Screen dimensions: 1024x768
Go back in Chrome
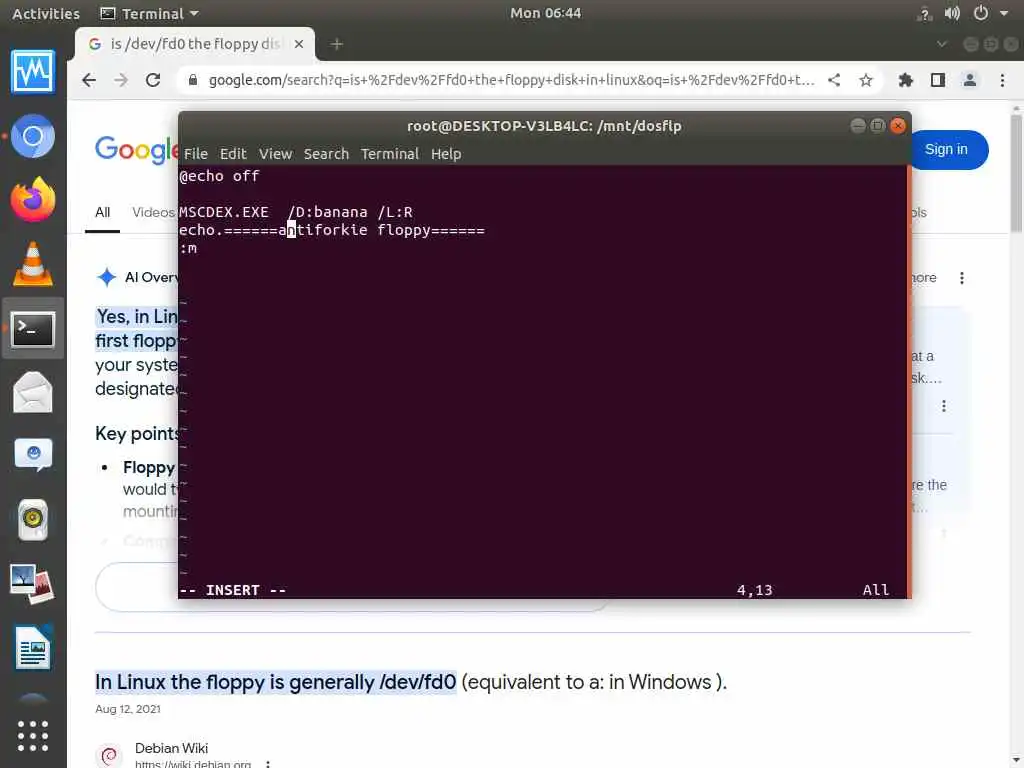pyautogui.click(x=89, y=80)
